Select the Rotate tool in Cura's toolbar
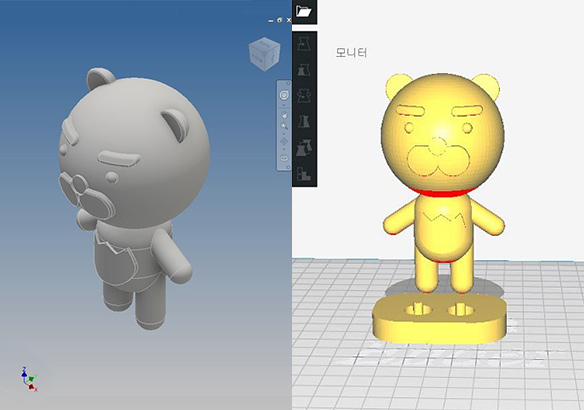The width and height of the screenshot is (584, 410). pos(304,95)
